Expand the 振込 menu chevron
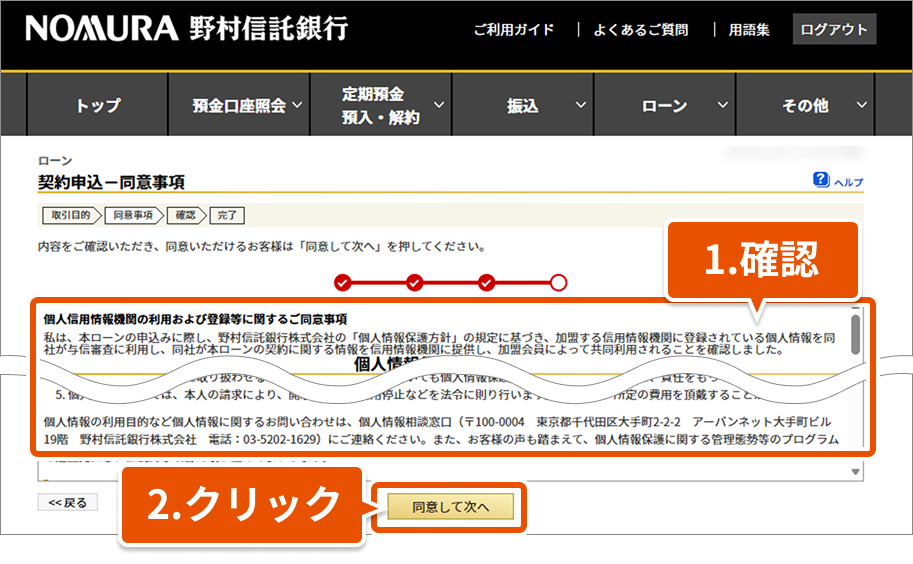The height and width of the screenshot is (564, 913). click(580, 106)
